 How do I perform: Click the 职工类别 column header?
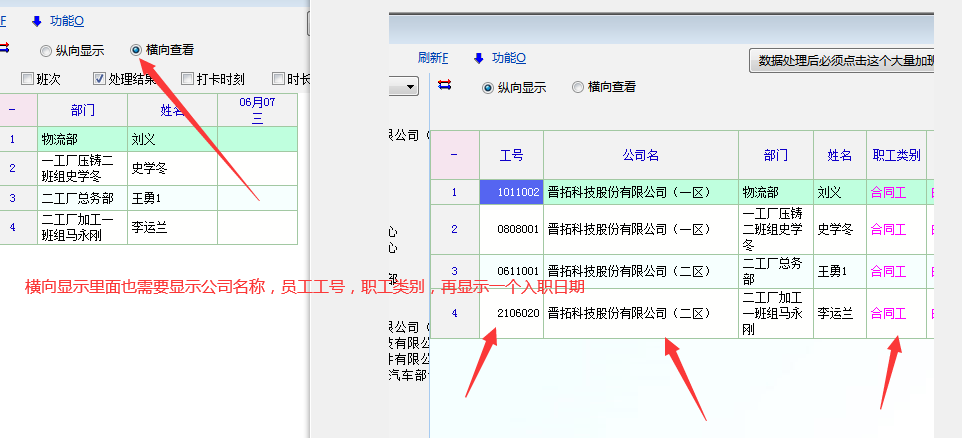point(896,155)
